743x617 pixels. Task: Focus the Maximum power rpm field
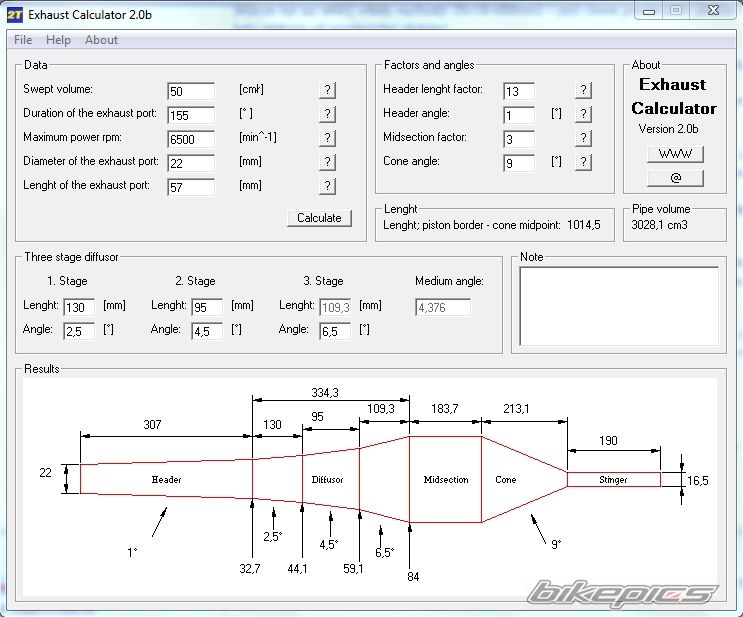(x=190, y=139)
